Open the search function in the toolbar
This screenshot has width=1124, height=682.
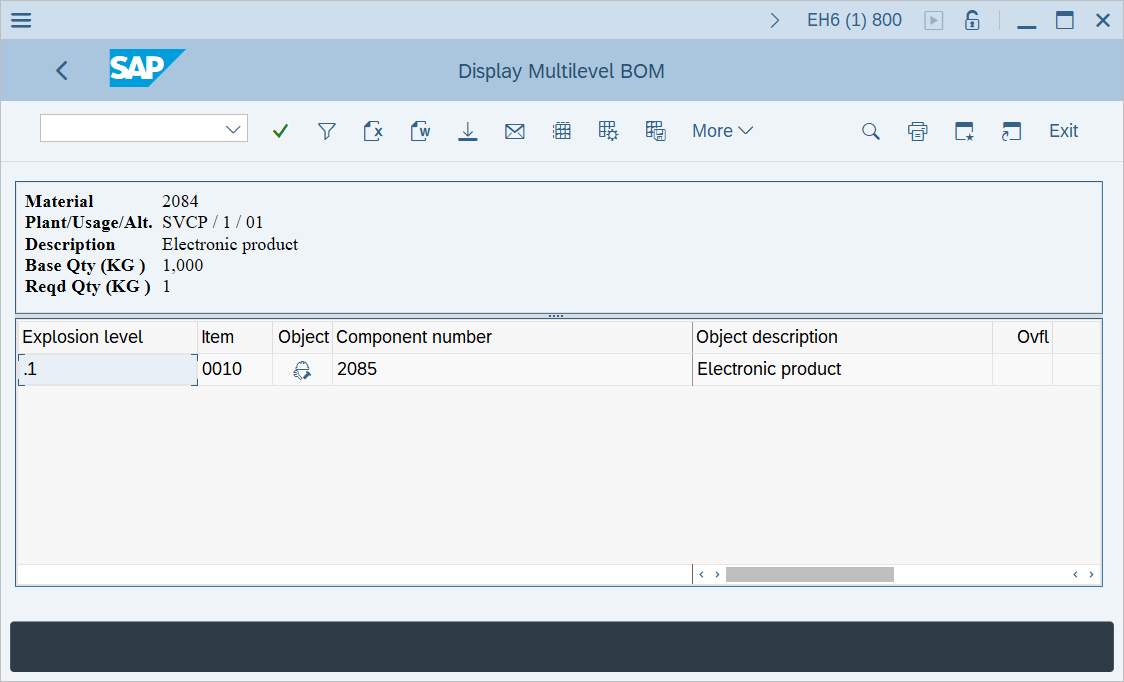(870, 130)
